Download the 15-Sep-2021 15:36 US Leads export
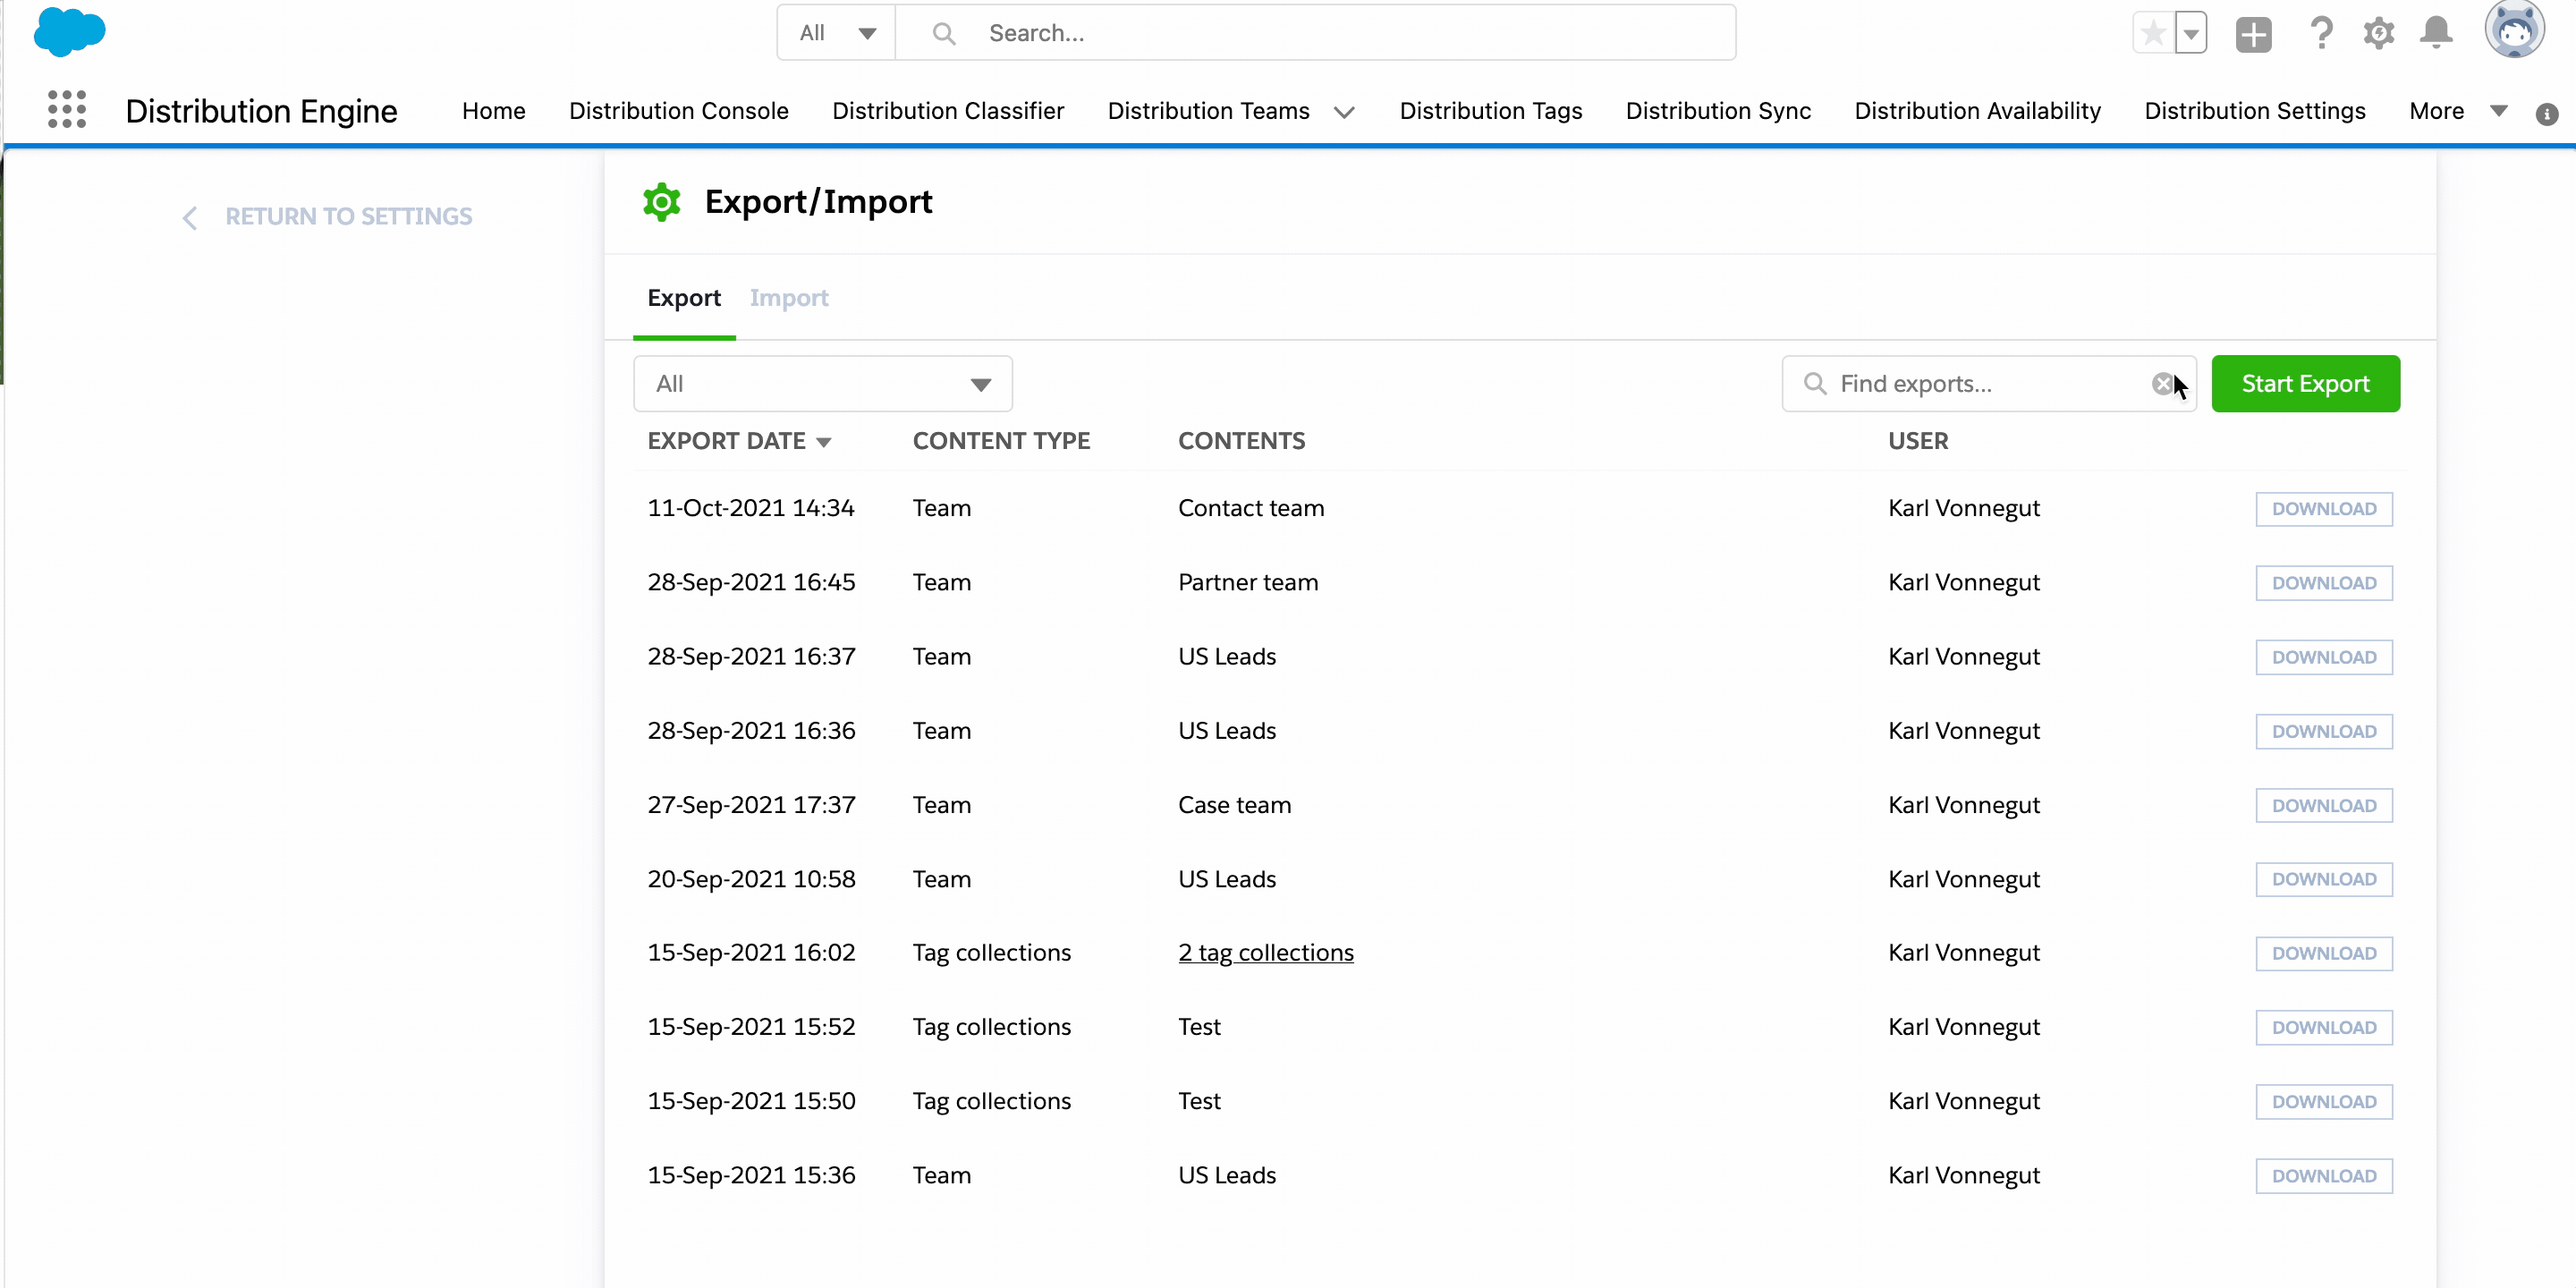This screenshot has width=2576, height=1288. (2324, 1176)
